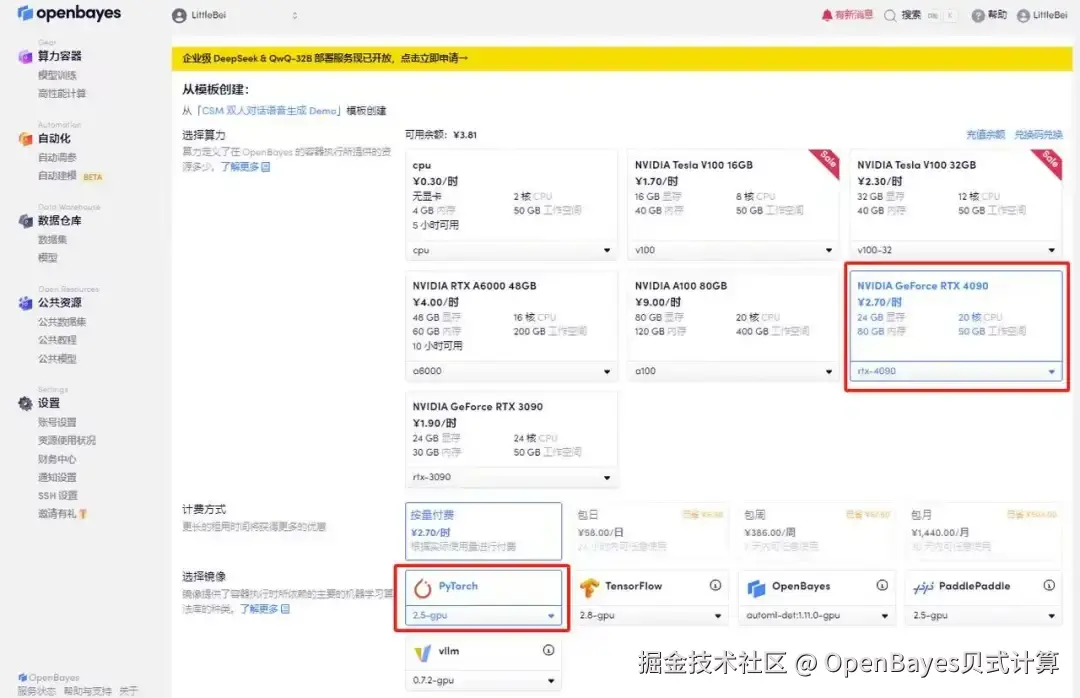Expand the rtx-3090 spec dropdown
This screenshot has width=1080, height=698.
pyautogui.click(x=511, y=478)
